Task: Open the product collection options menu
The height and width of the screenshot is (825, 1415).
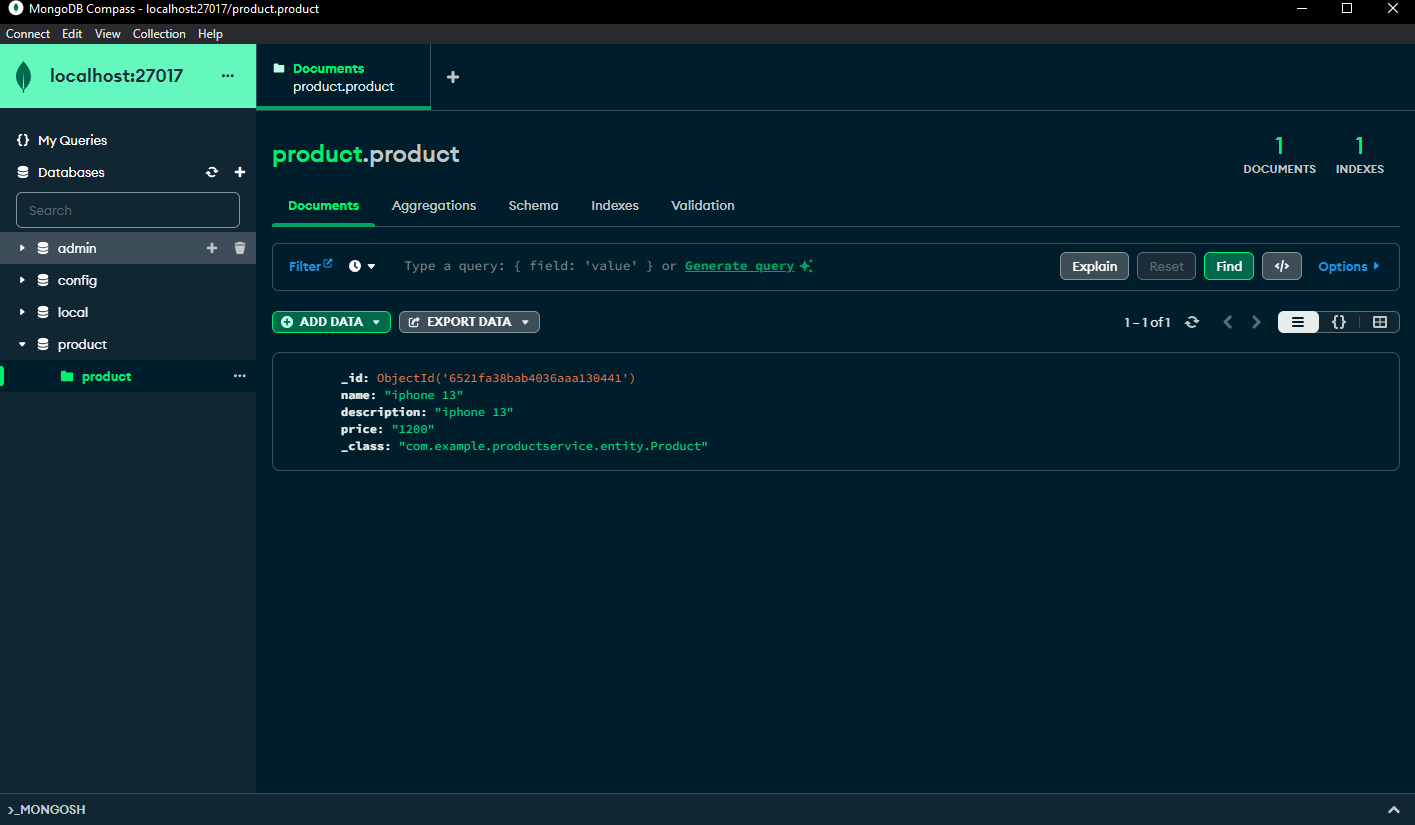Action: [x=239, y=376]
